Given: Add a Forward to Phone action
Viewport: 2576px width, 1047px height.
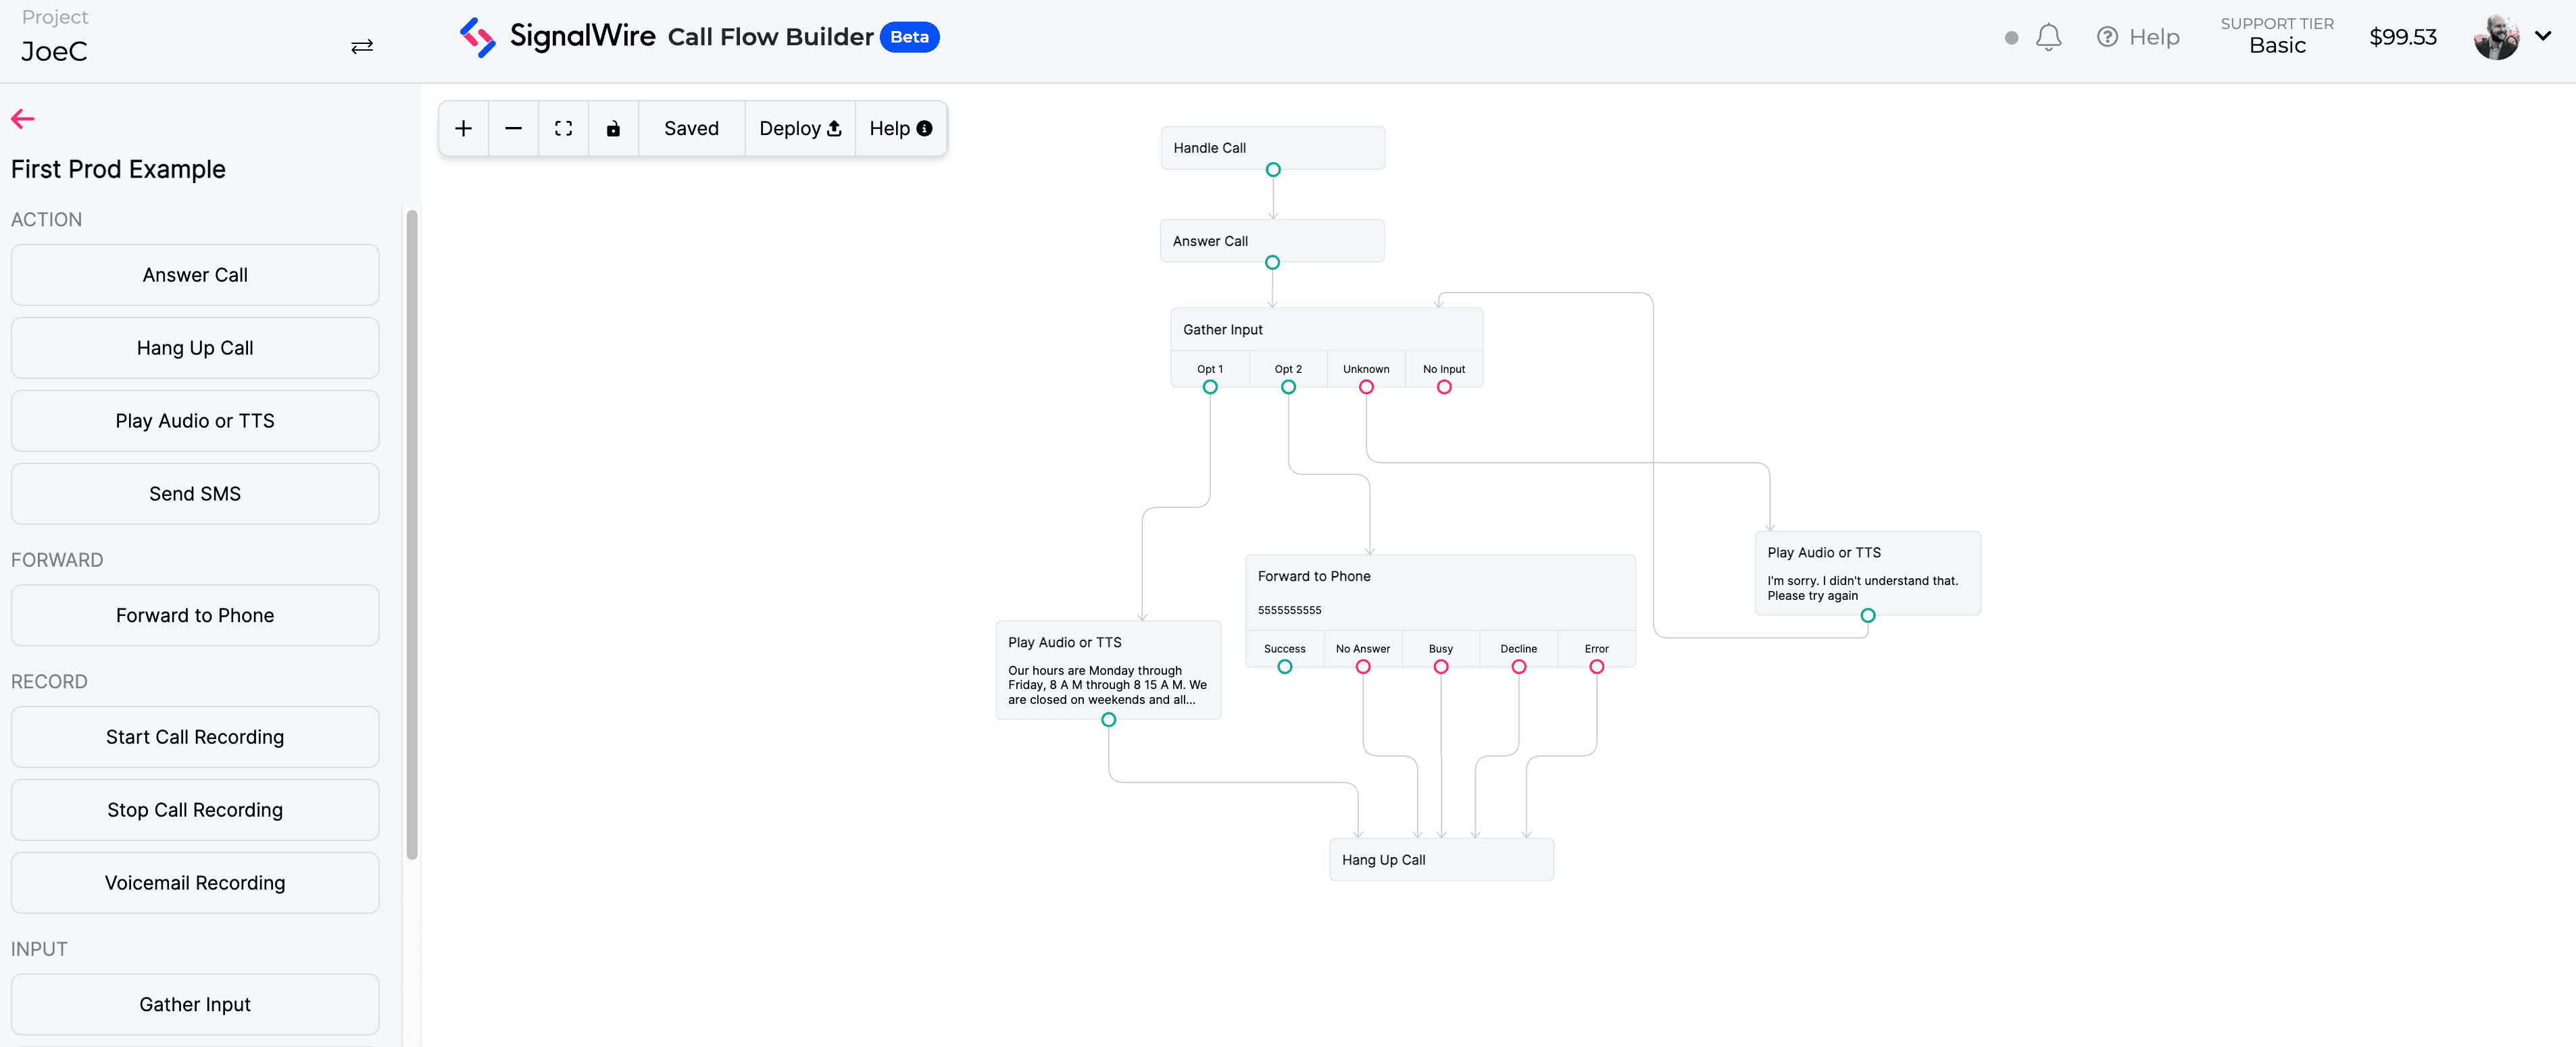Looking at the screenshot, I should [195, 615].
